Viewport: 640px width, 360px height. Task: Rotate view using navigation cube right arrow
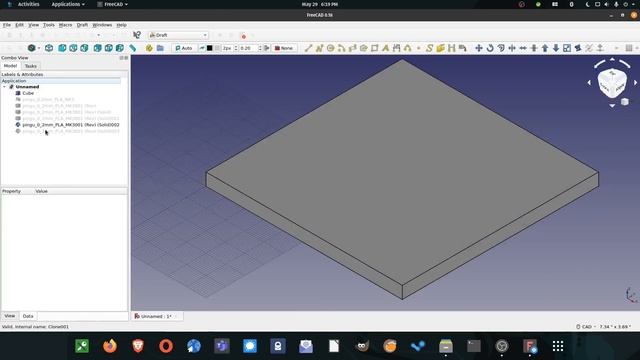pyautogui.click(x=635, y=82)
